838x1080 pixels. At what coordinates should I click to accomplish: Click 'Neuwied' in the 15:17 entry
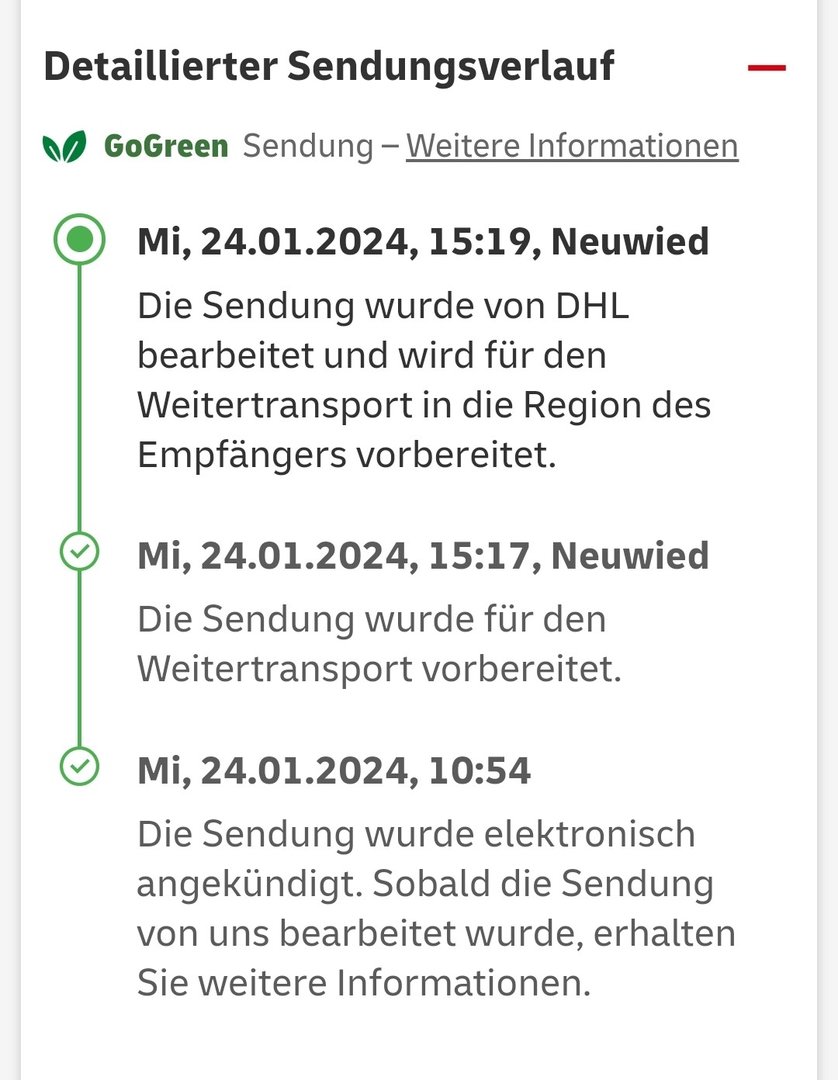coord(630,555)
